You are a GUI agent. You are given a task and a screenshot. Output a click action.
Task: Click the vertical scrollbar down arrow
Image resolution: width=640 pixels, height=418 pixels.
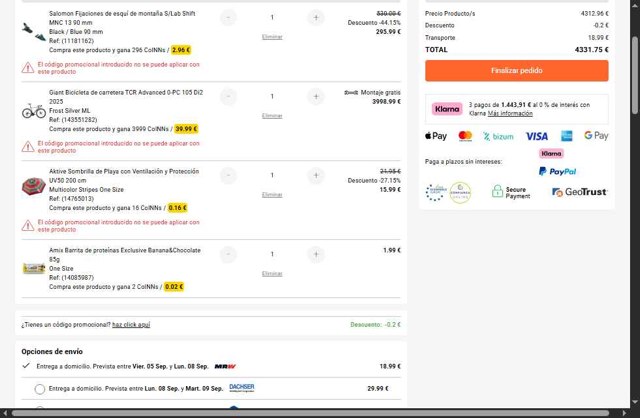point(635,402)
